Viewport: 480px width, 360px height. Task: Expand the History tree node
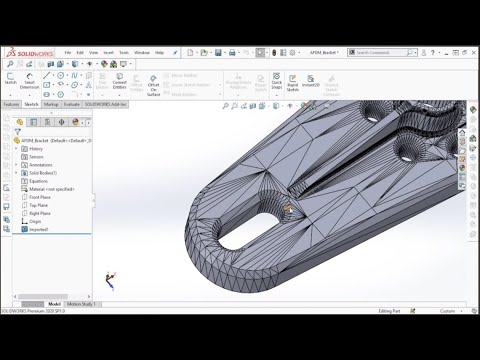click(x=16, y=149)
